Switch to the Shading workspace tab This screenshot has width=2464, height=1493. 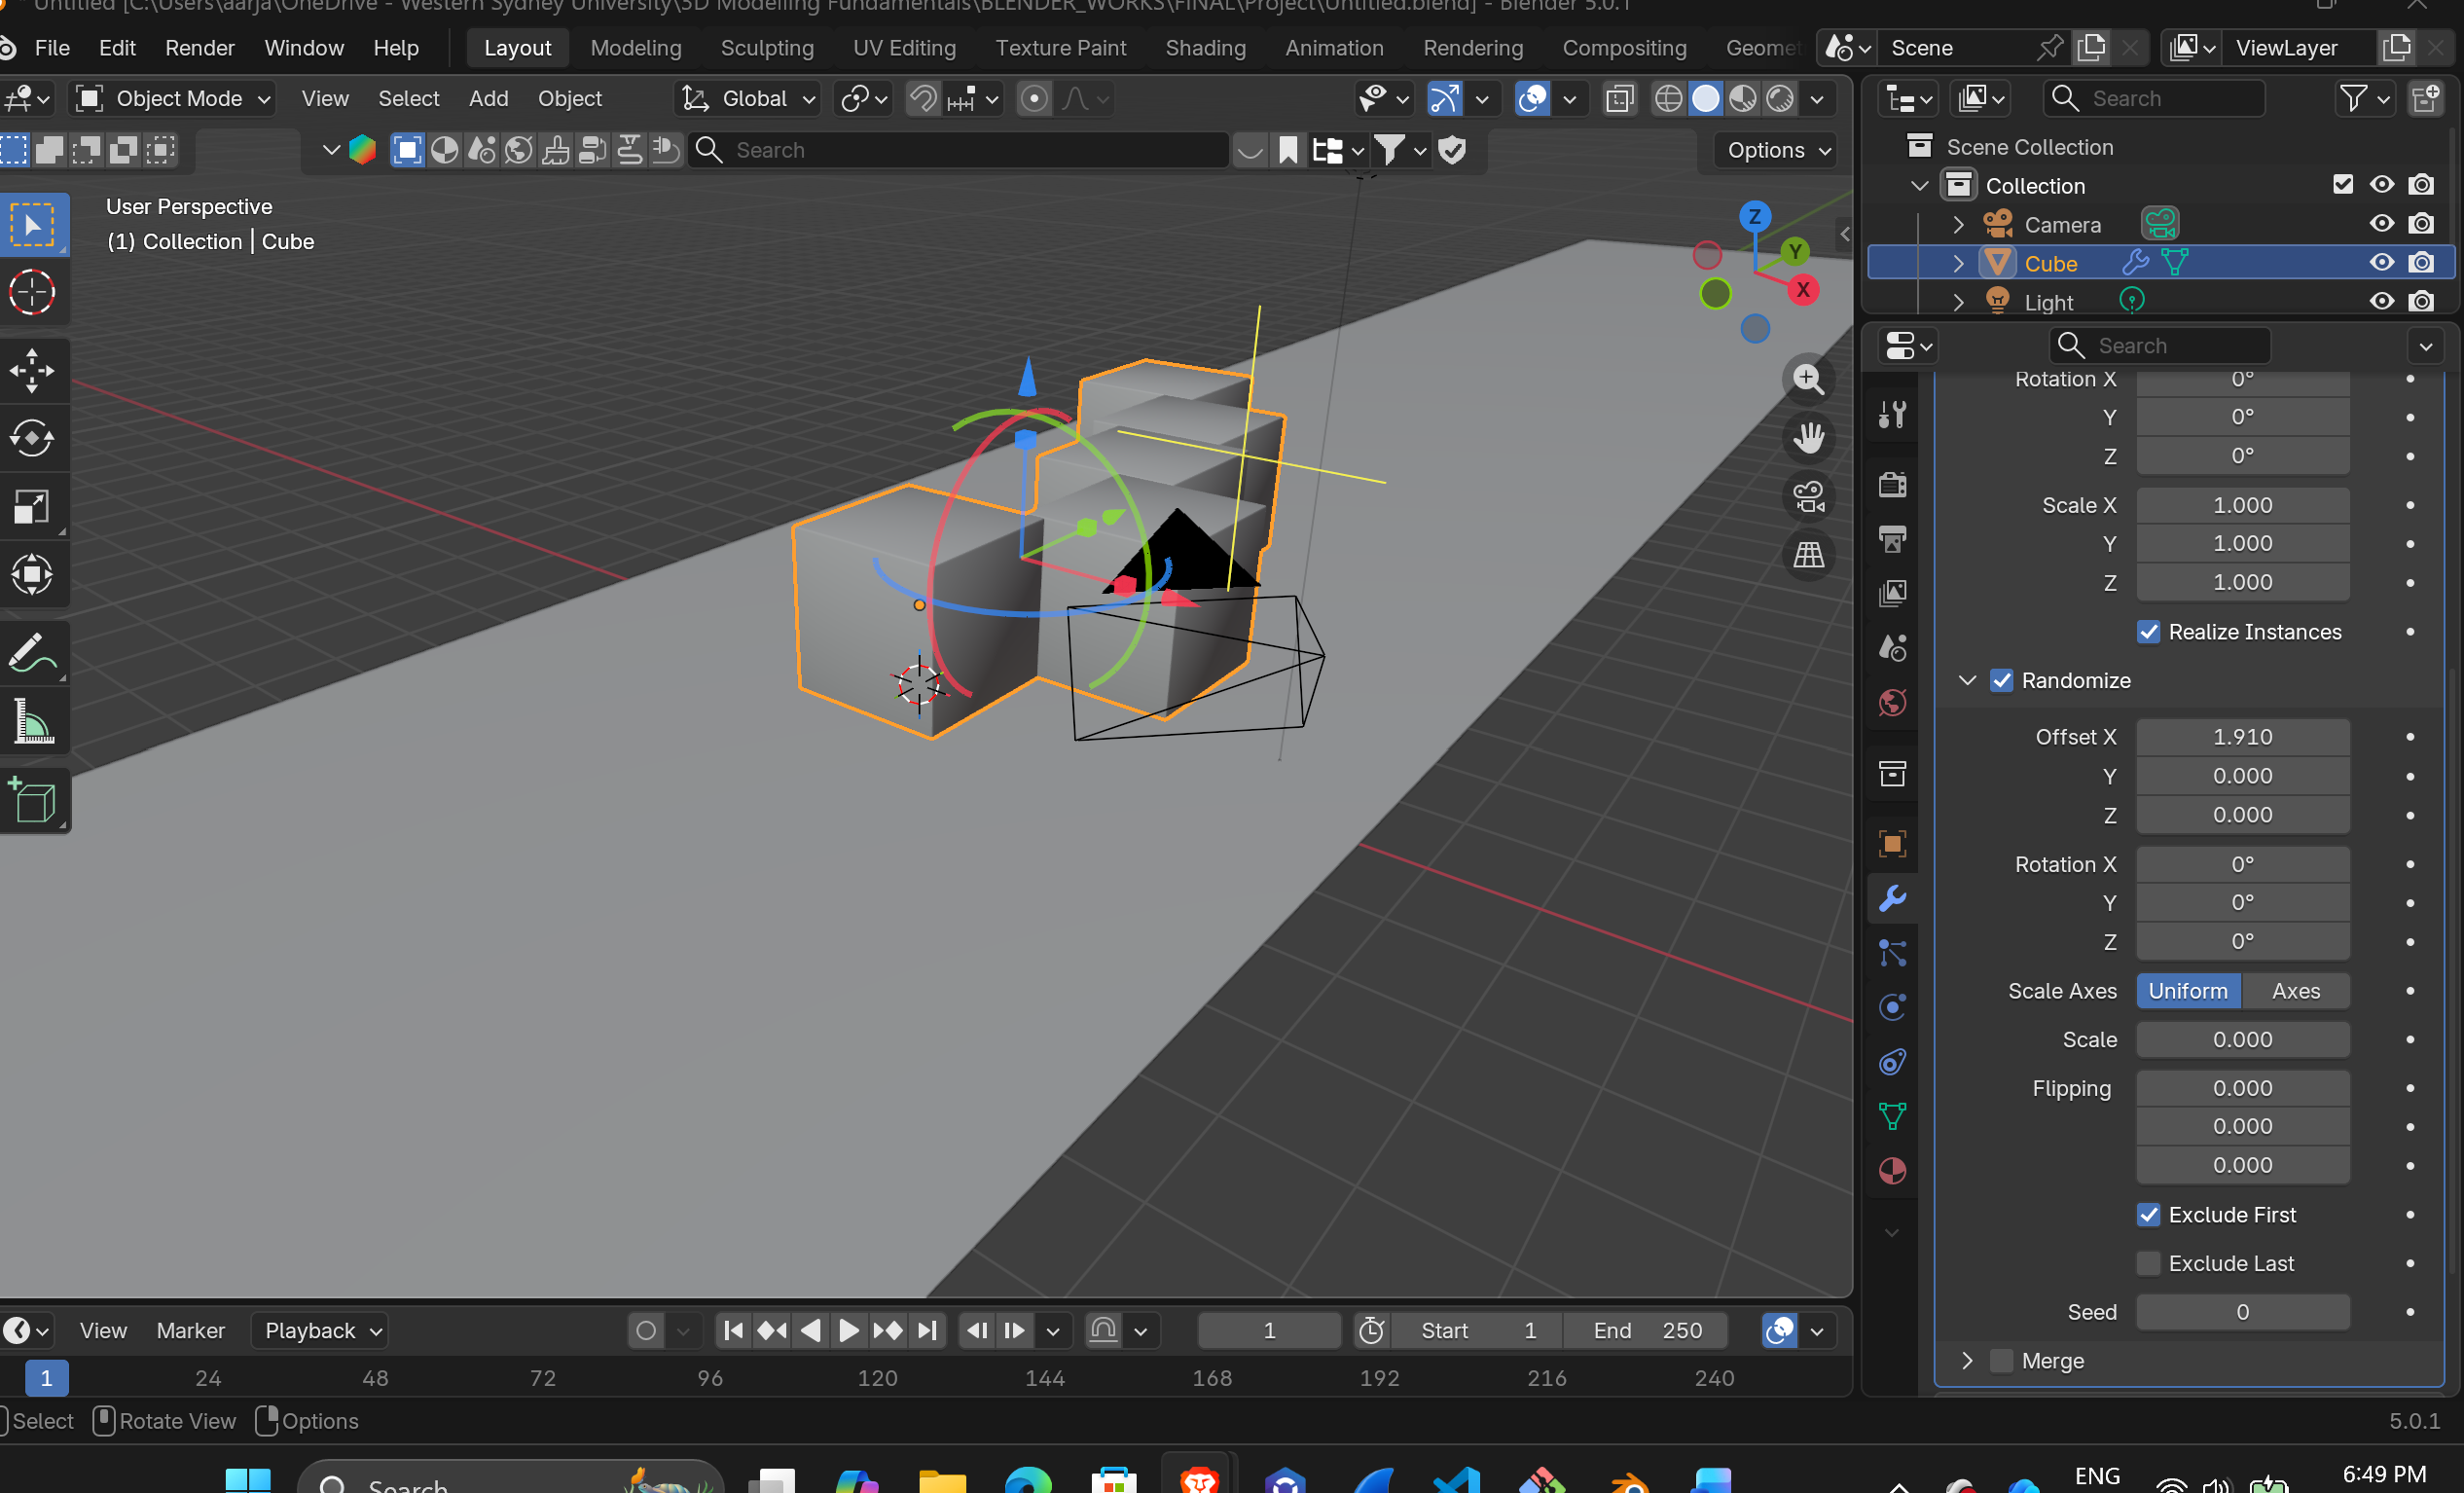point(1205,47)
